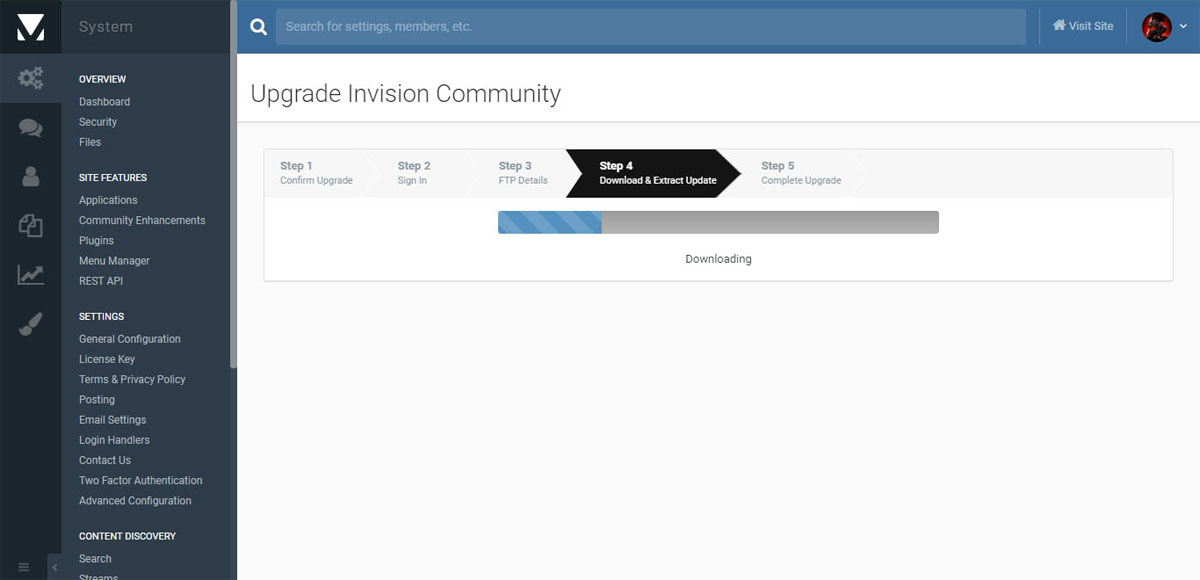Open the Customization paintbrush icon
The height and width of the screenshot is (580, 1200).
30,324
